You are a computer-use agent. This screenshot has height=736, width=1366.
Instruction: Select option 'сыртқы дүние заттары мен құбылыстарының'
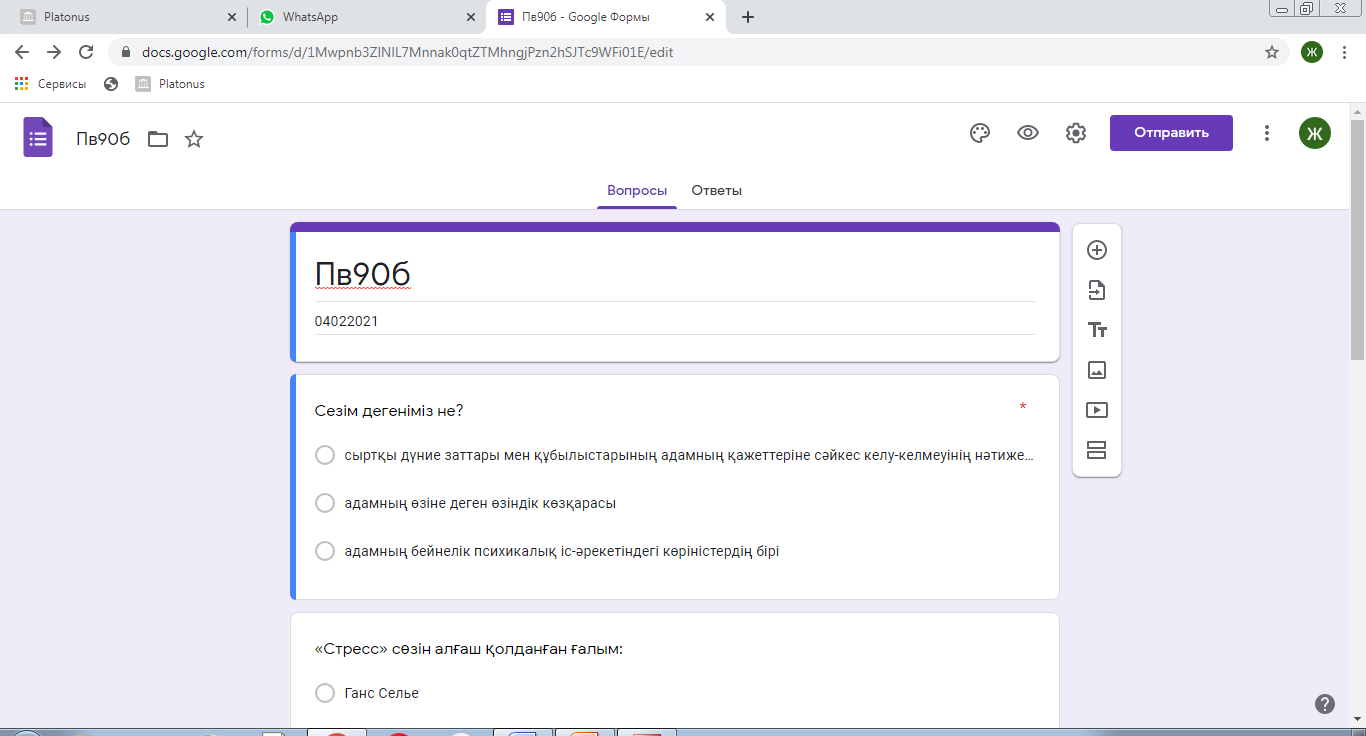pyautogui.click(x=325, y=455)
